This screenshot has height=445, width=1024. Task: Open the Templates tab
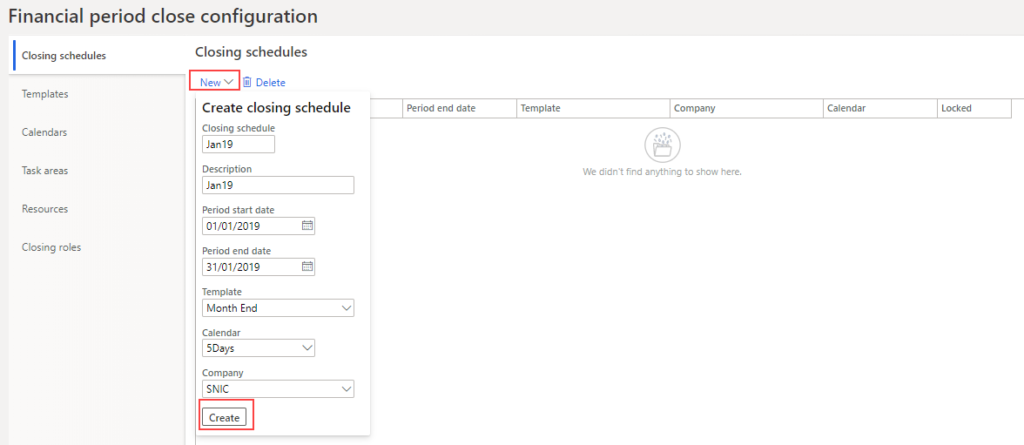click(45, 94)
